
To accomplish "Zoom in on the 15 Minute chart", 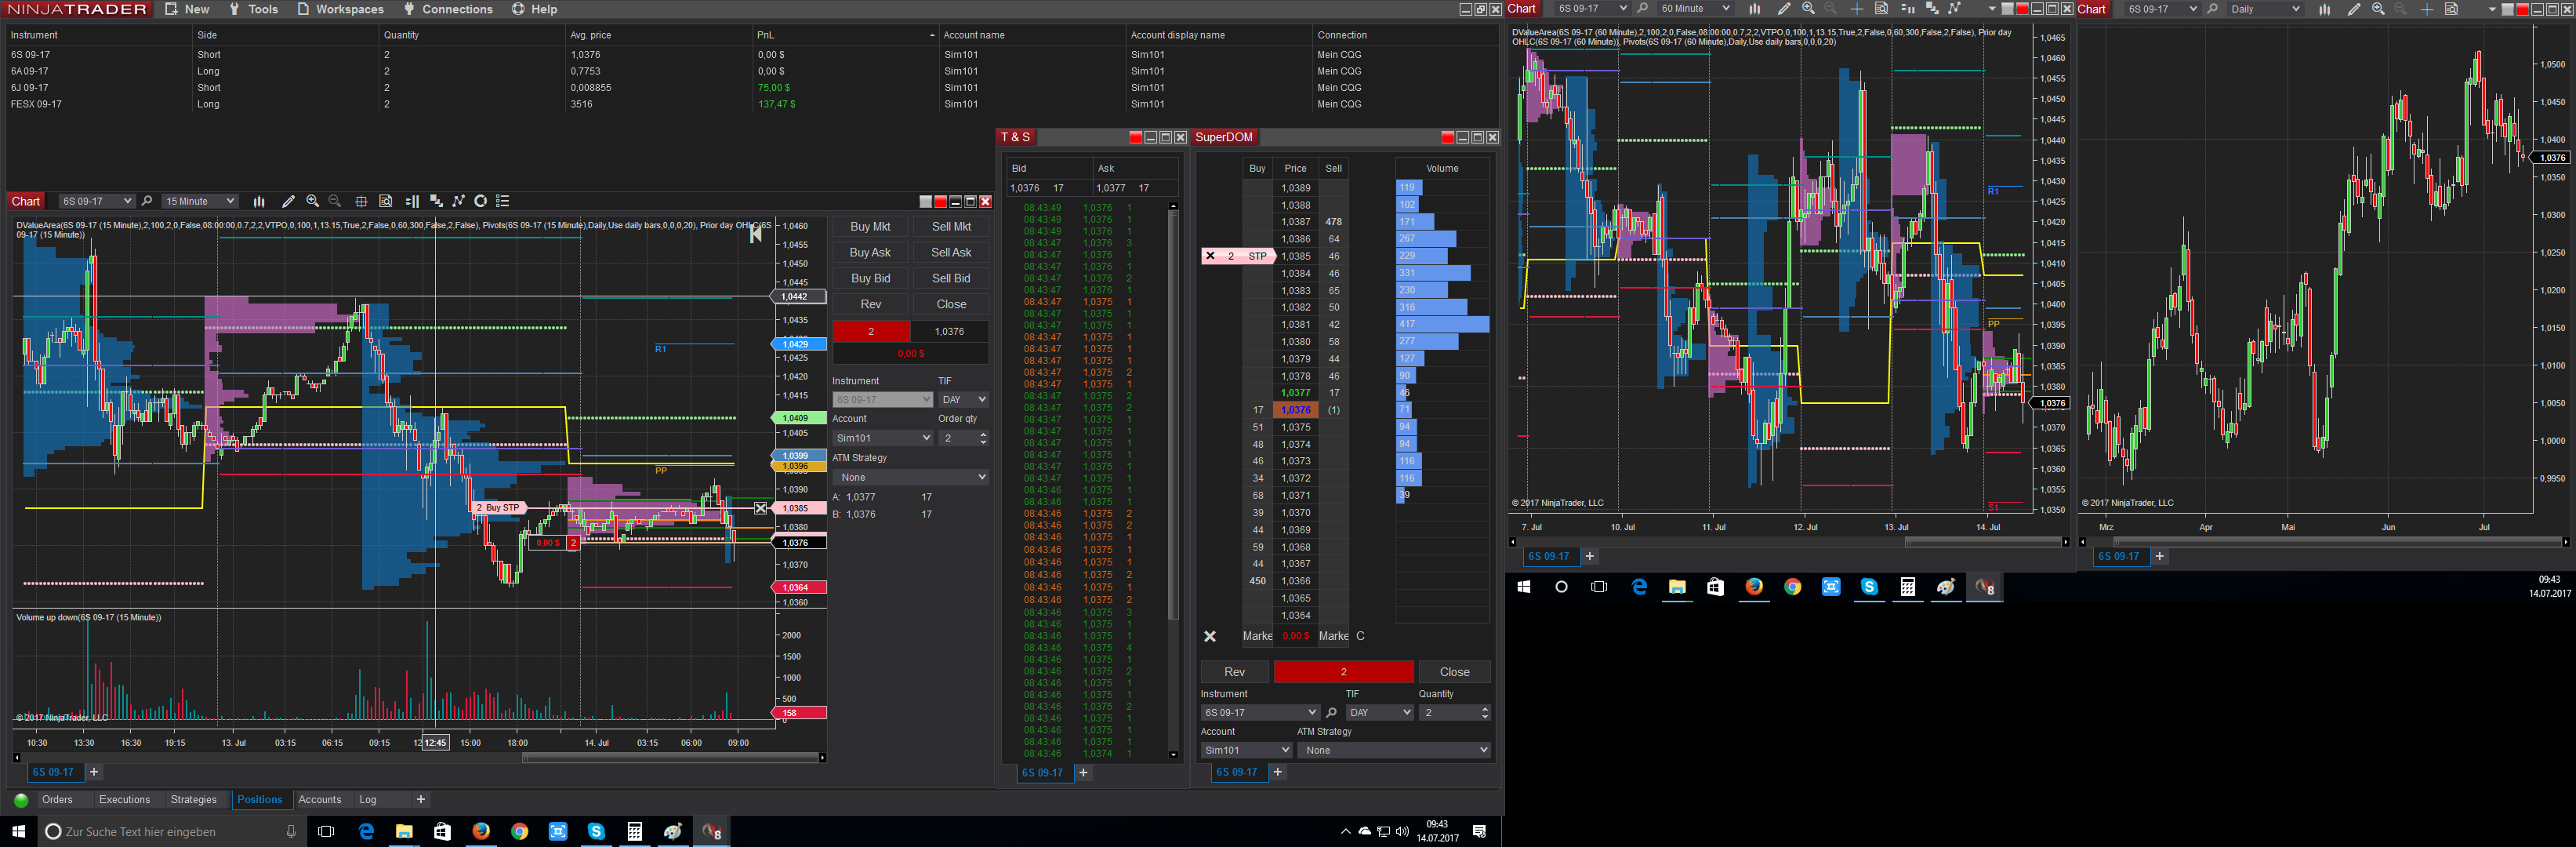I will pyautogui.click(x=313, y=201).
